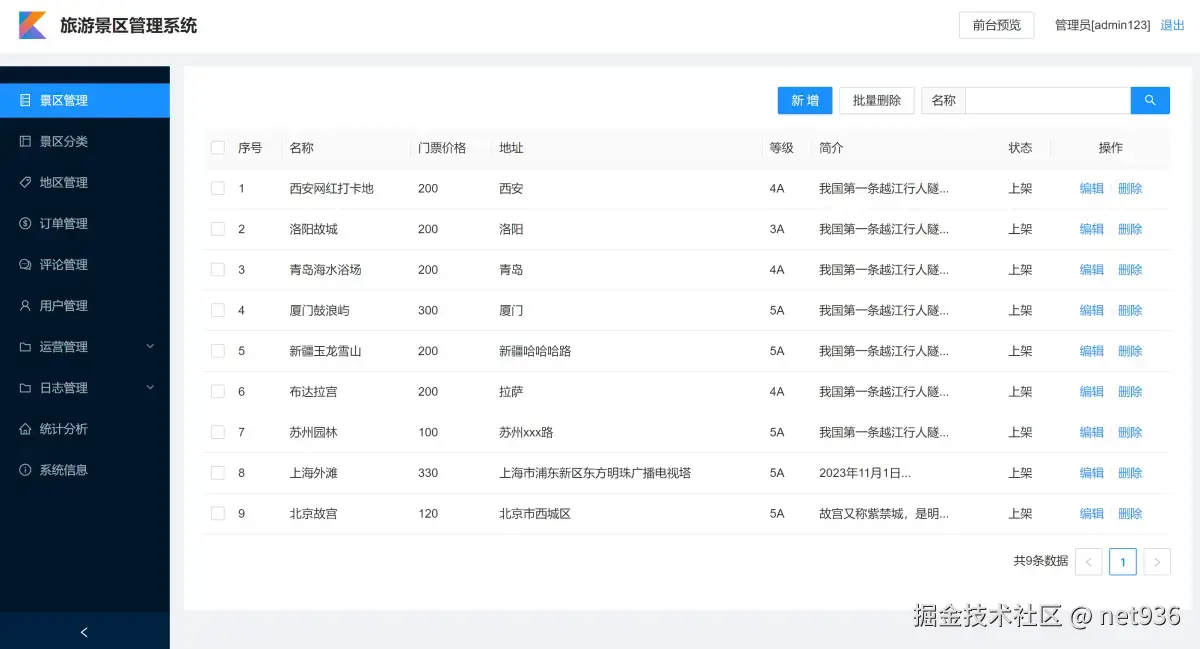Delete the 厦门鼓浪屿 row
Image resolution: width=1200 pixels, height=649 pixels.
tap(1130, 310)
